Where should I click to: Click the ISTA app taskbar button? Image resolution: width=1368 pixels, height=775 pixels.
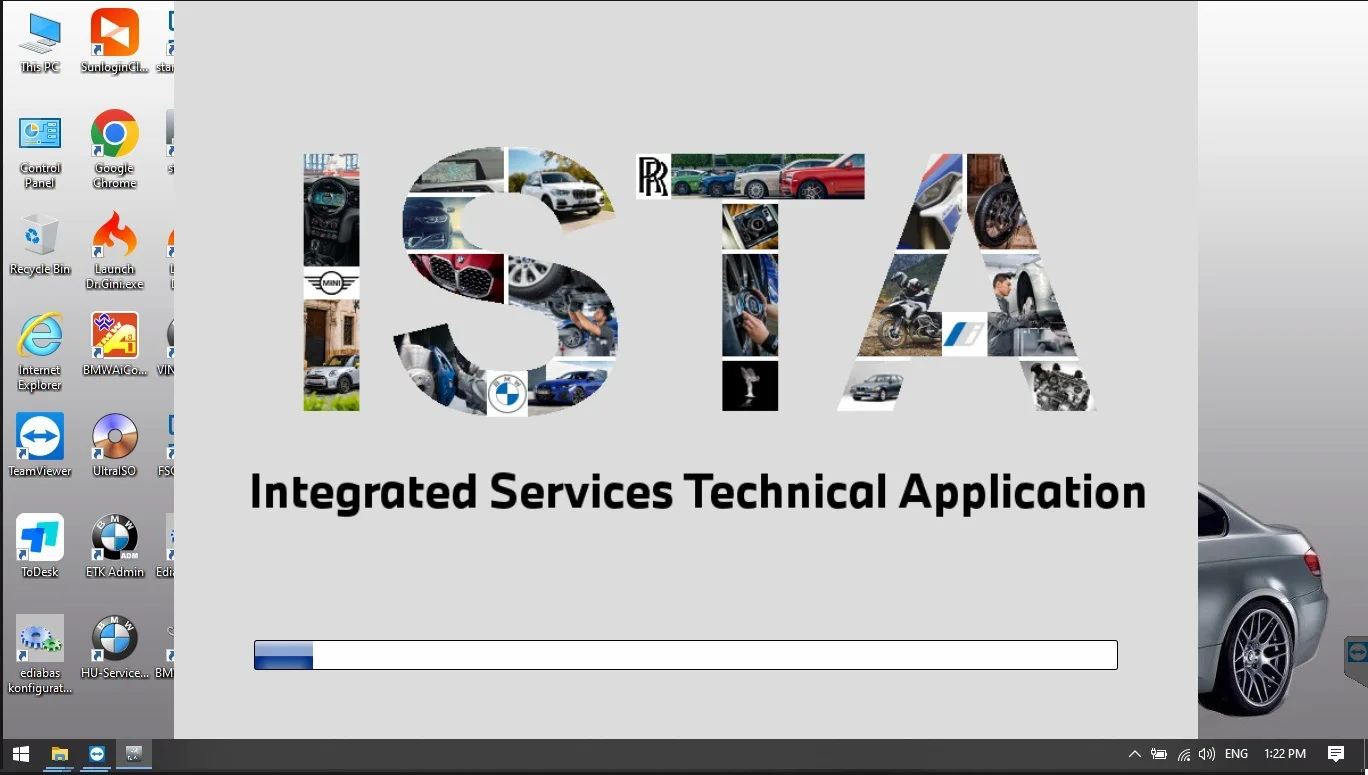(x=133, y=754)
